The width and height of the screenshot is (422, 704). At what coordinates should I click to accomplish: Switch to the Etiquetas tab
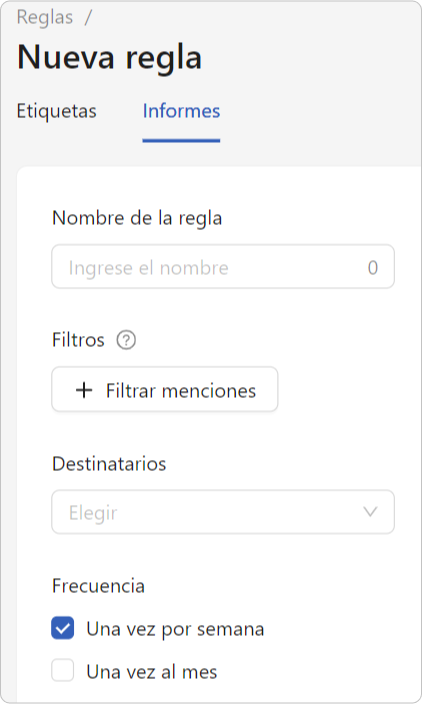[57, 111]
